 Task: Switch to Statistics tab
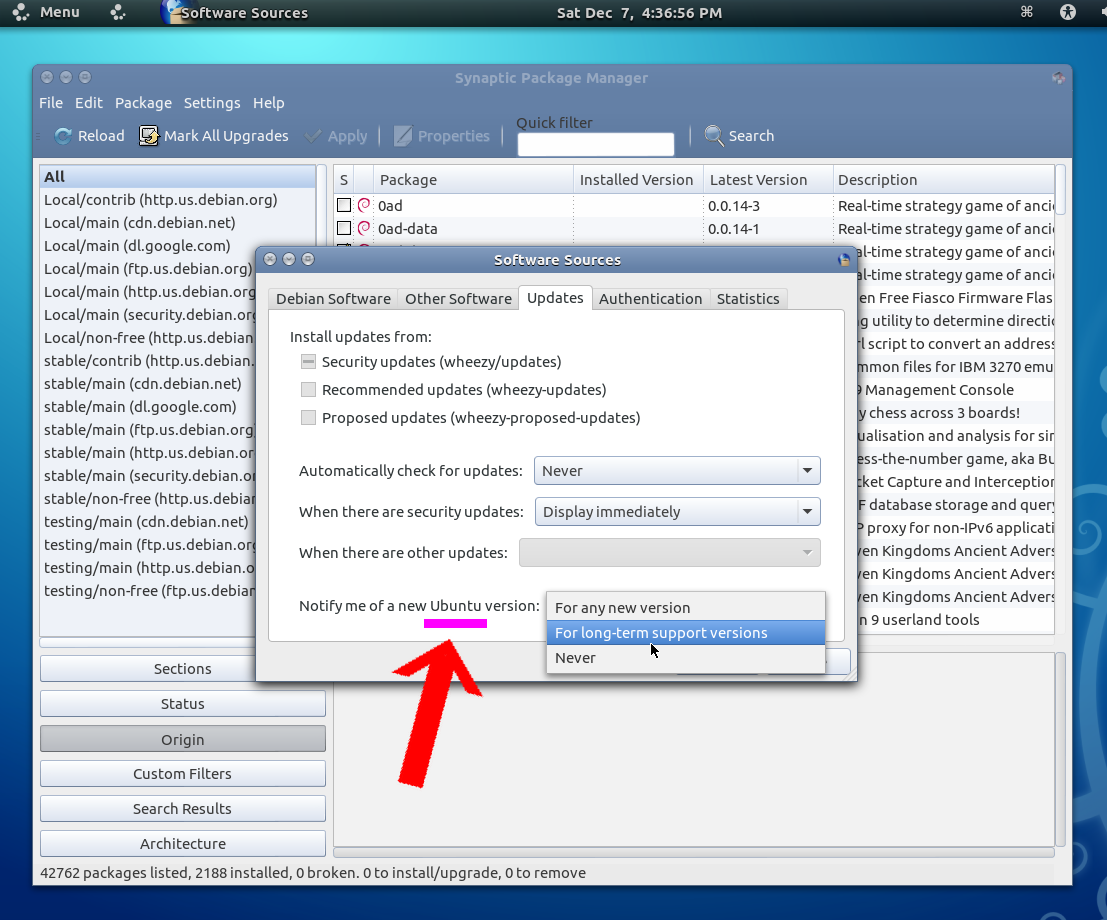(x=748, y=299)
